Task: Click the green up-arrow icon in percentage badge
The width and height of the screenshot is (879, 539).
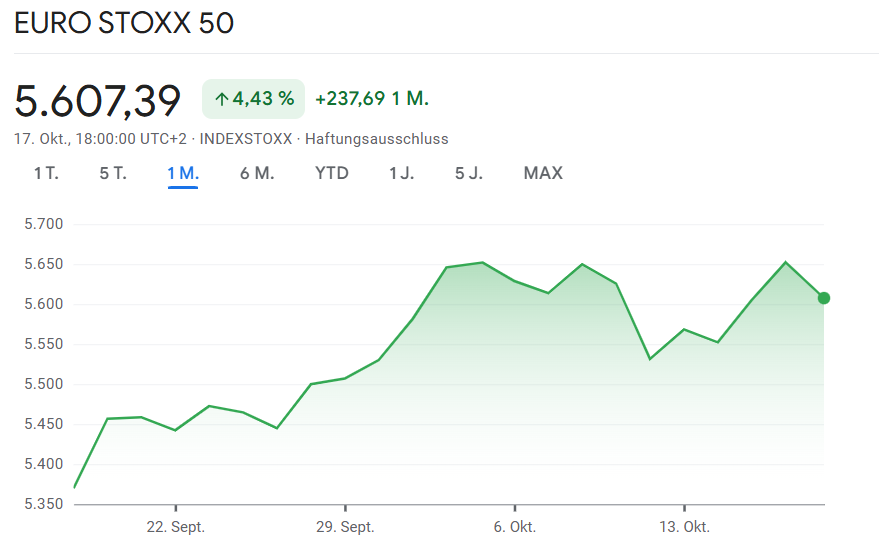Action: point(221,99)
